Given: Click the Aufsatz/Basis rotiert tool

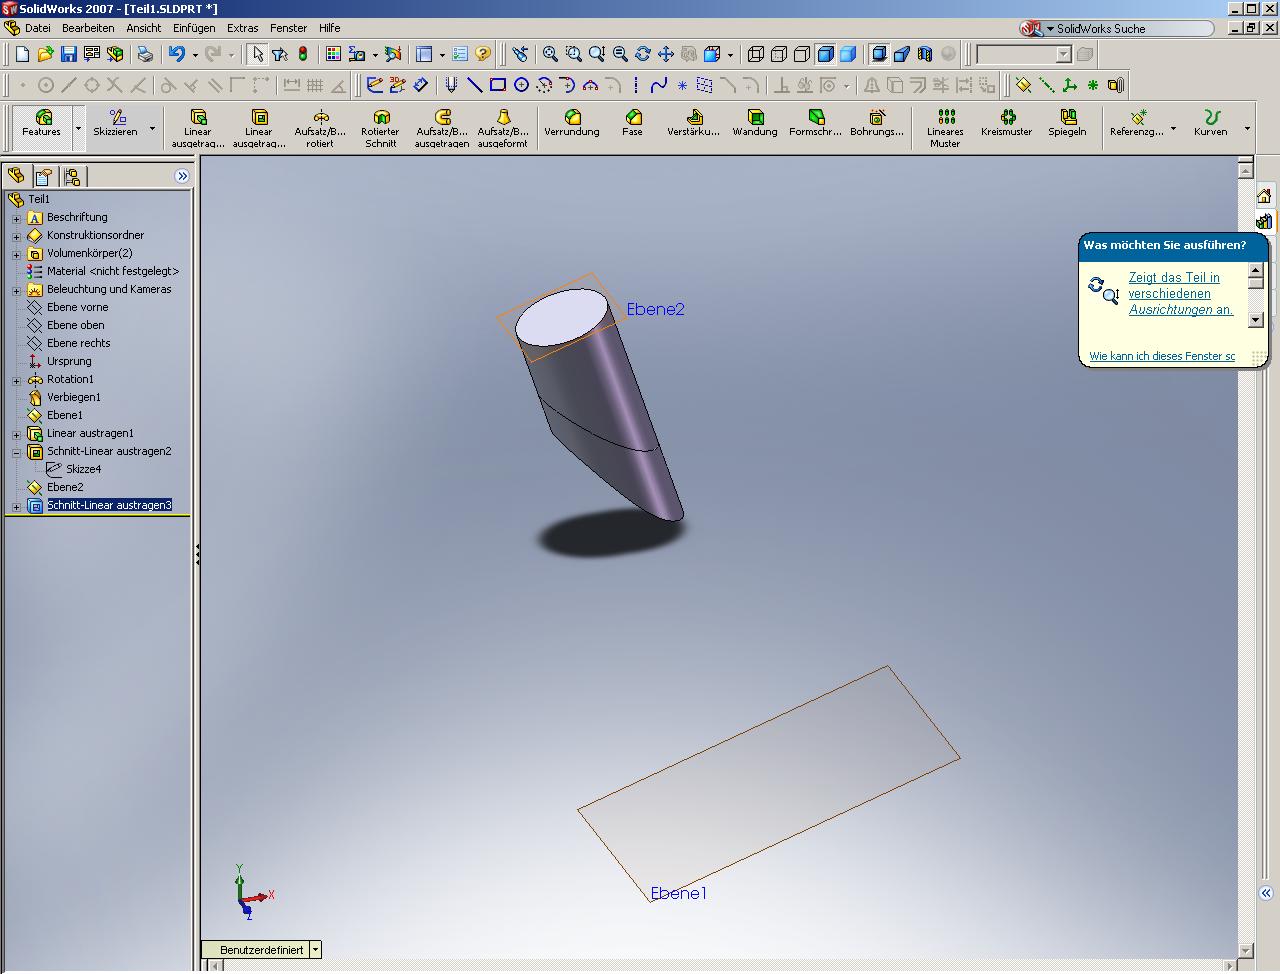Looking at the screenshot, I should click(320, 128).
